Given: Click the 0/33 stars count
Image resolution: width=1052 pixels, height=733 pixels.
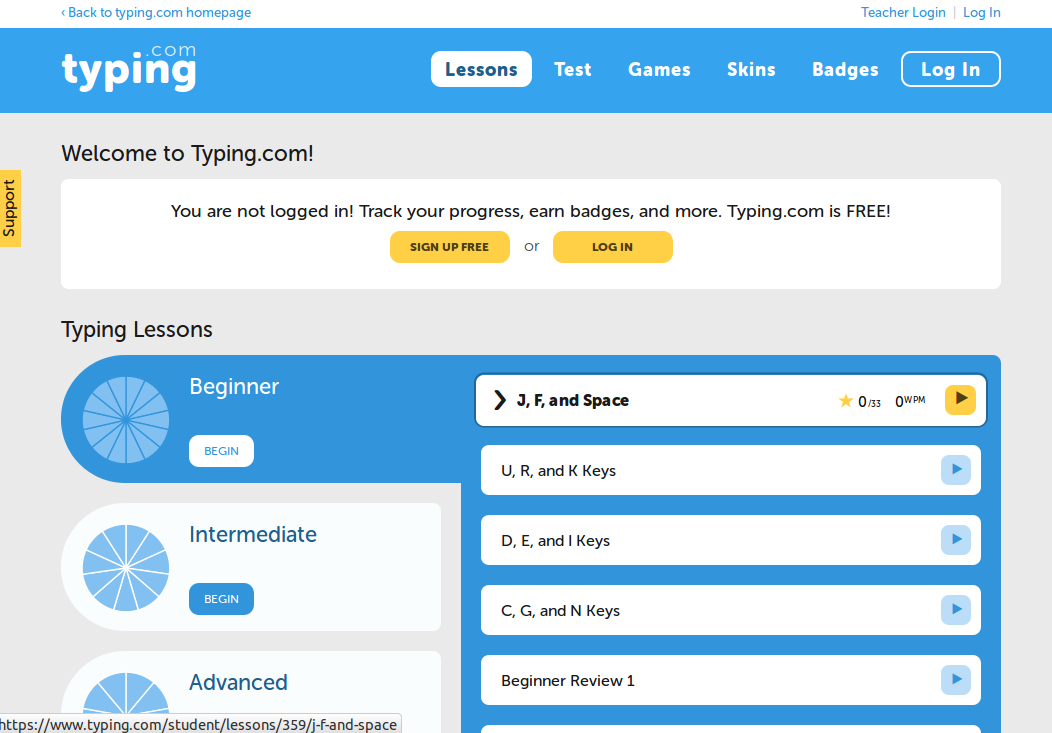Looking at the screenshot, I should click(x=869, y=402).
